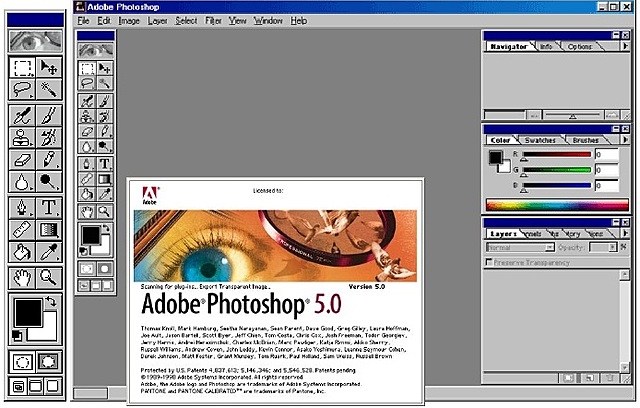Switch to Full Screen Mode in the large toolbox
Screen dimensions: 640x408
[53, 386]
